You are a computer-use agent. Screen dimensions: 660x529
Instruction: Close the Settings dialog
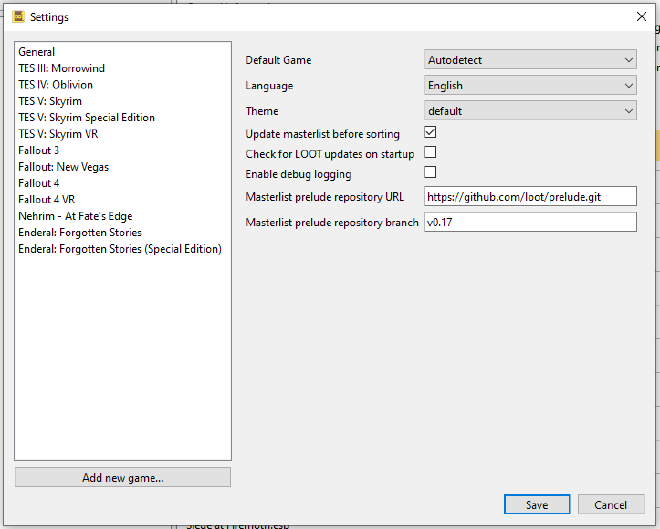pyautogui.click(x=641, y=17)
